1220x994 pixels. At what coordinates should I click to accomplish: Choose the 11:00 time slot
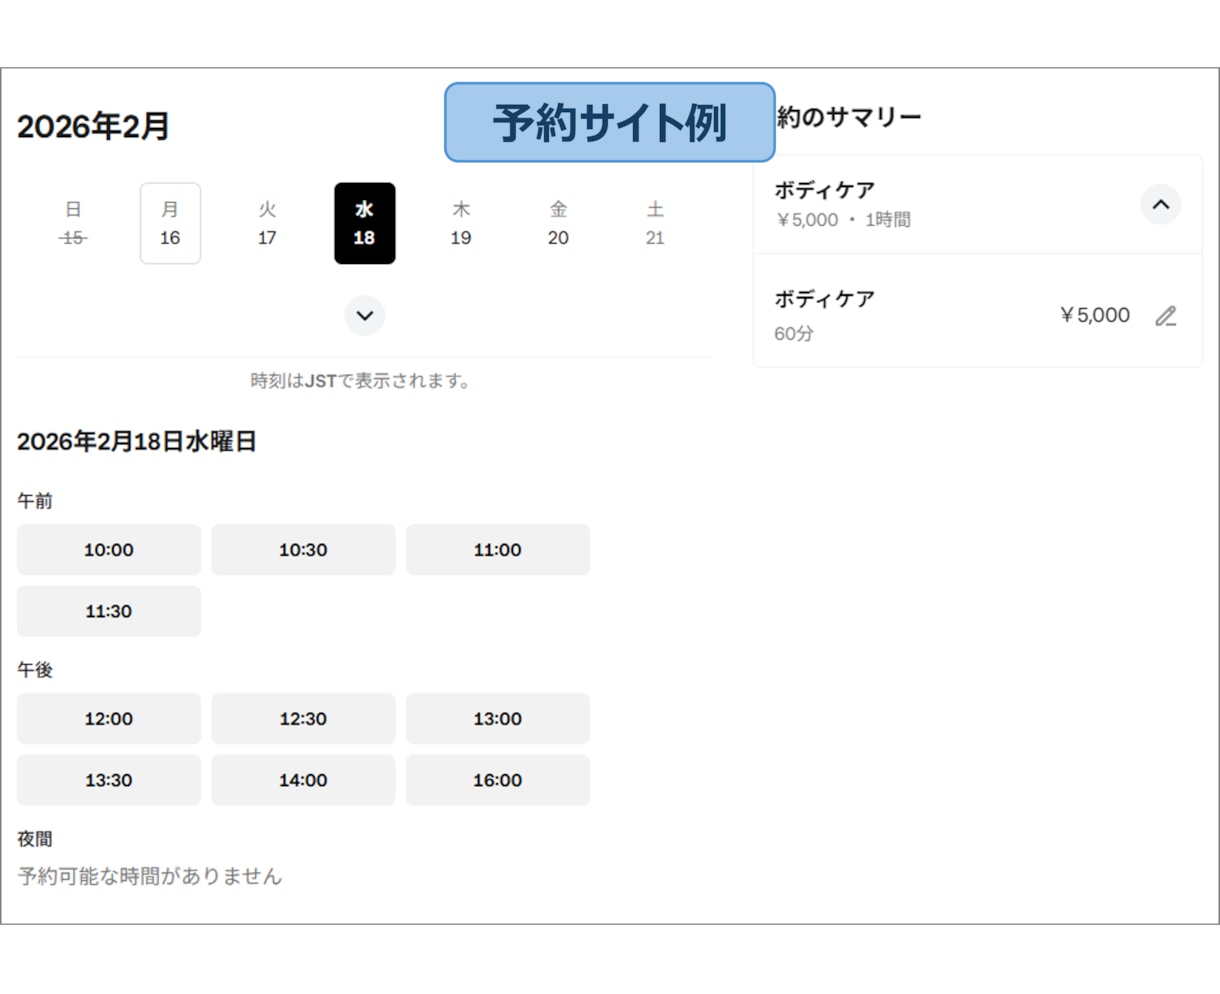point(498,550)
